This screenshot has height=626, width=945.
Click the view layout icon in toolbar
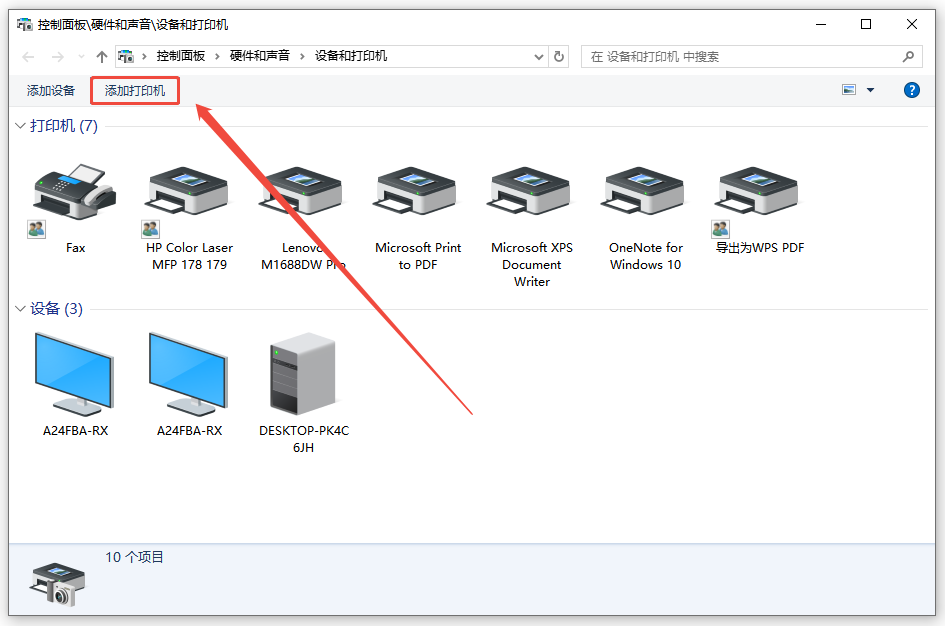pyautogui.click(x=849, y=90)
